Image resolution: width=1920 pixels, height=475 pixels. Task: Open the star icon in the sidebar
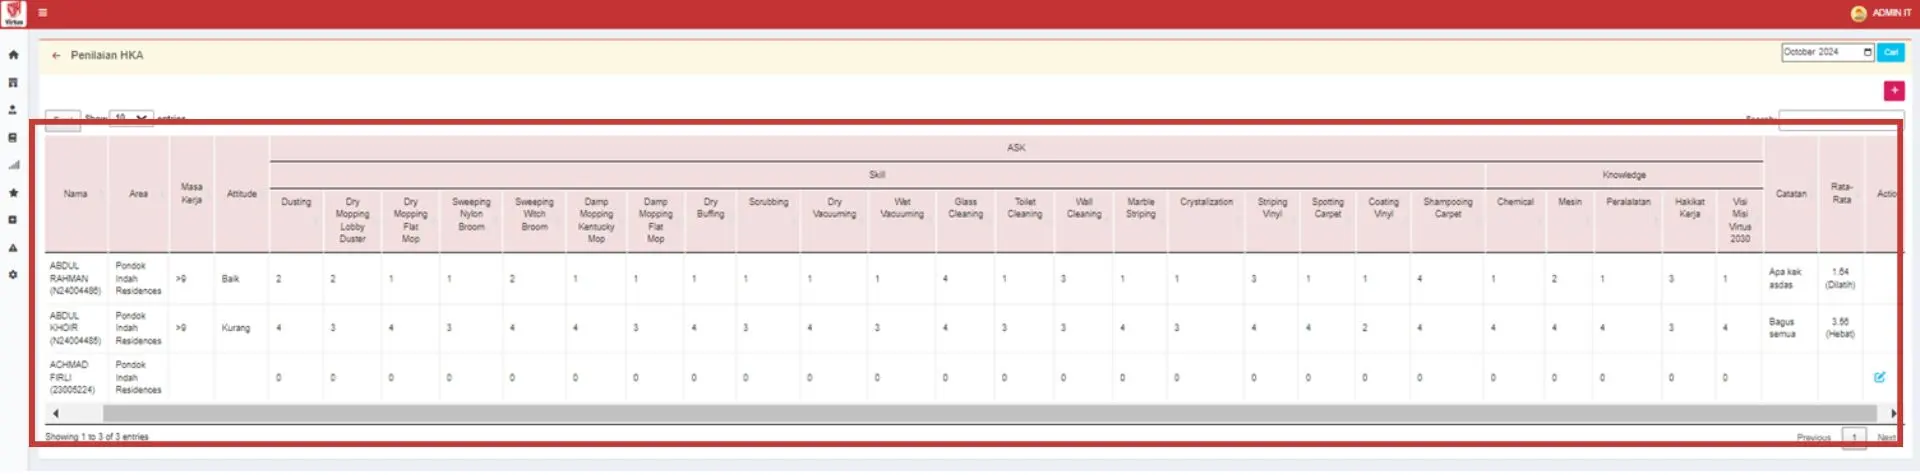point(13,192)
